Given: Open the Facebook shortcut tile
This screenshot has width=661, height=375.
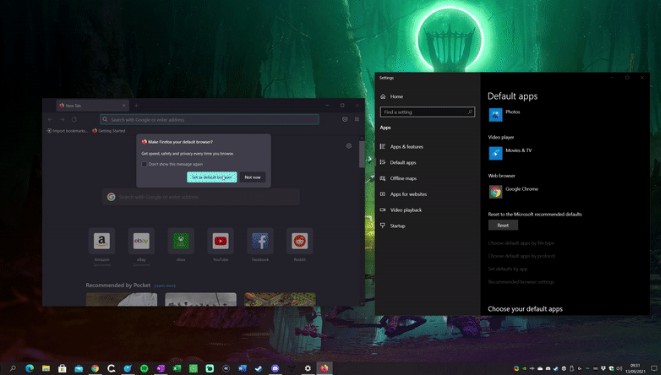Looking at the screenshot, I should coord(260,241).
